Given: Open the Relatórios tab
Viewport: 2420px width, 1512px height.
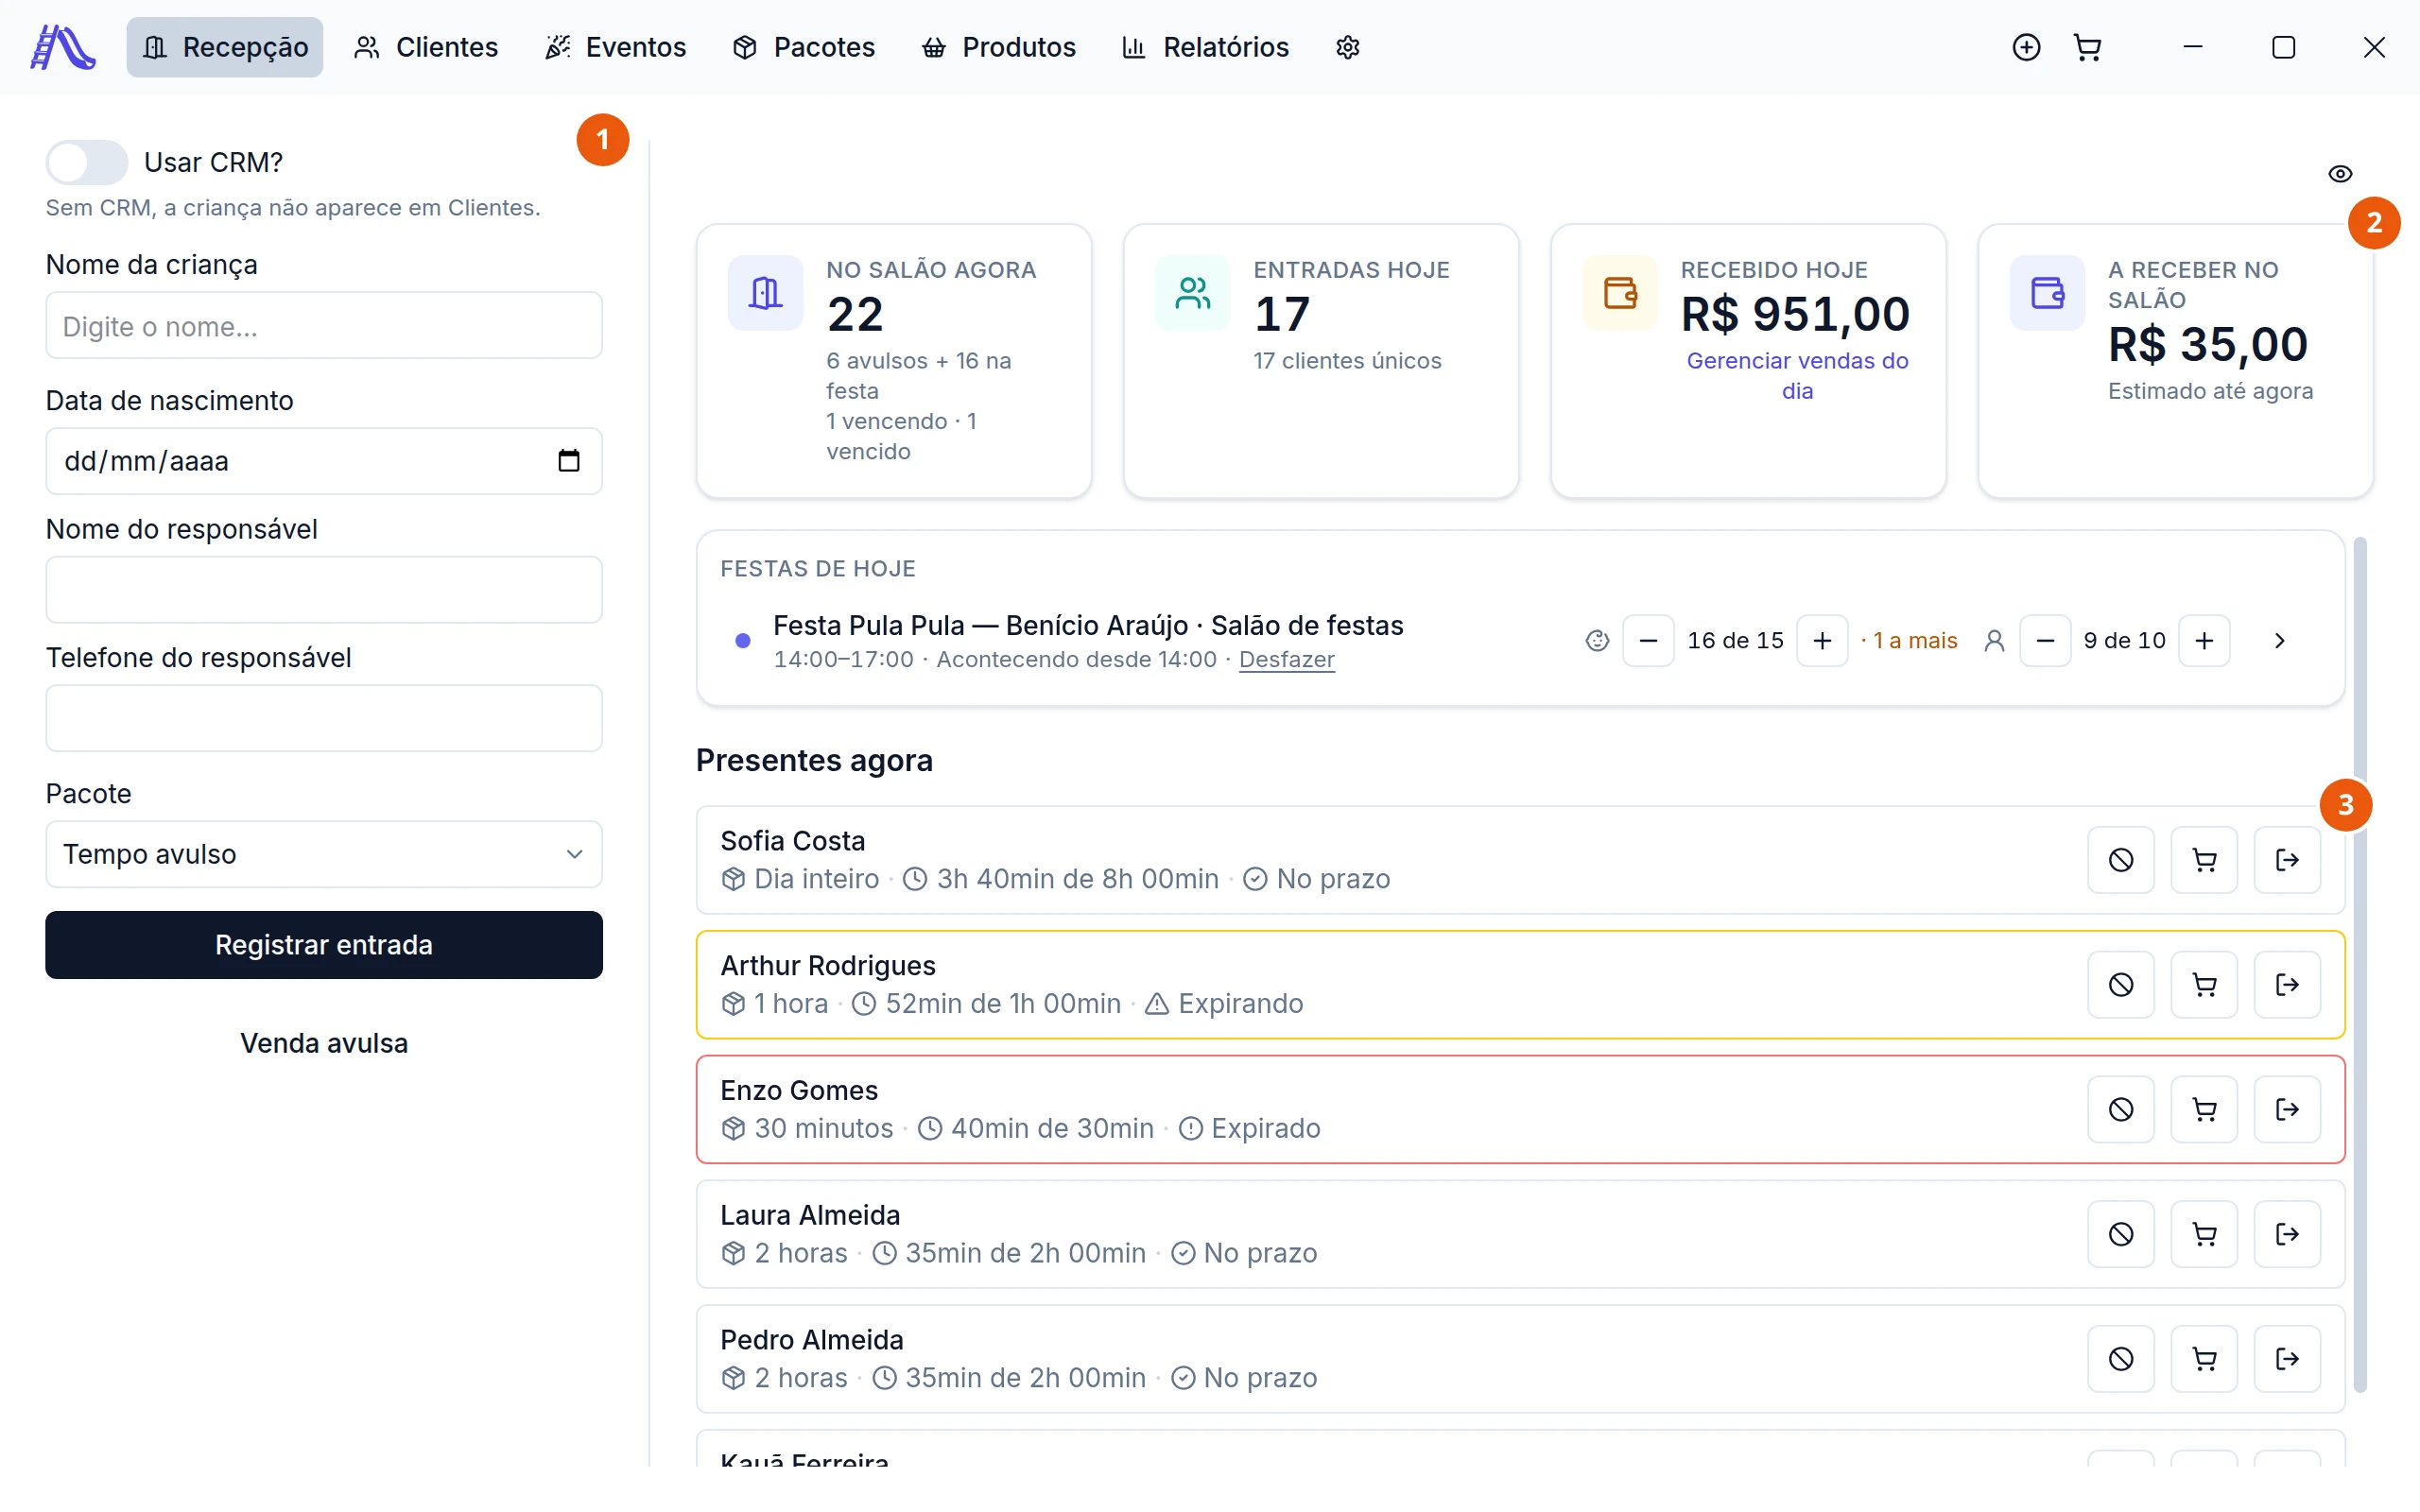Looking at the screenshot, I should click(x=1206, y=47).
